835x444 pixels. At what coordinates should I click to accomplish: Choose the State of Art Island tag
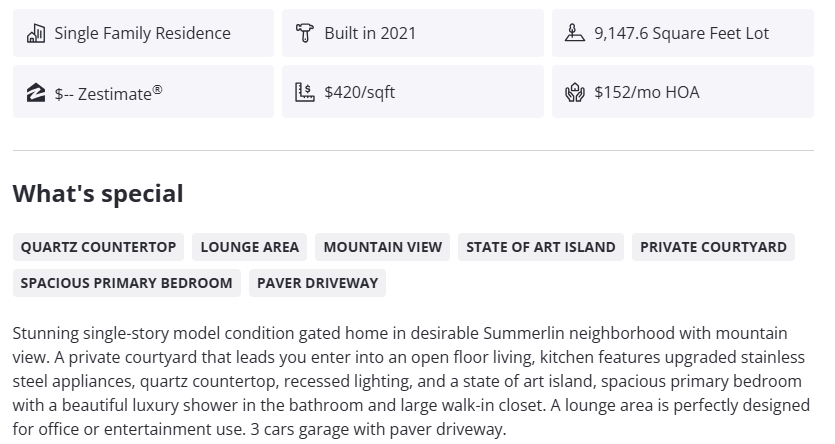click(541, 247)
